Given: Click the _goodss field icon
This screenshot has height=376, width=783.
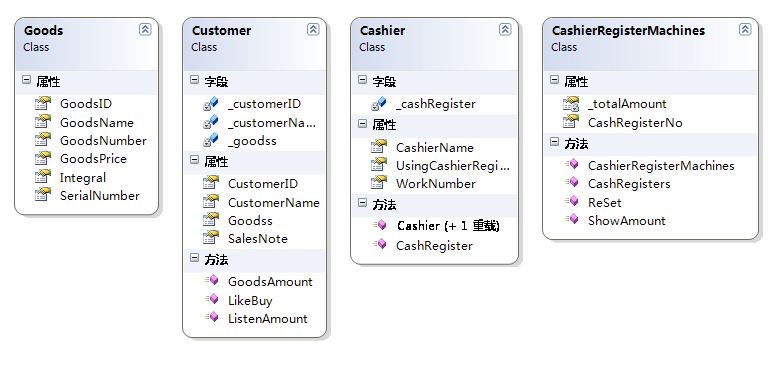Looking at the screenshot, I should pyautogui.click(x=211, y=140).
